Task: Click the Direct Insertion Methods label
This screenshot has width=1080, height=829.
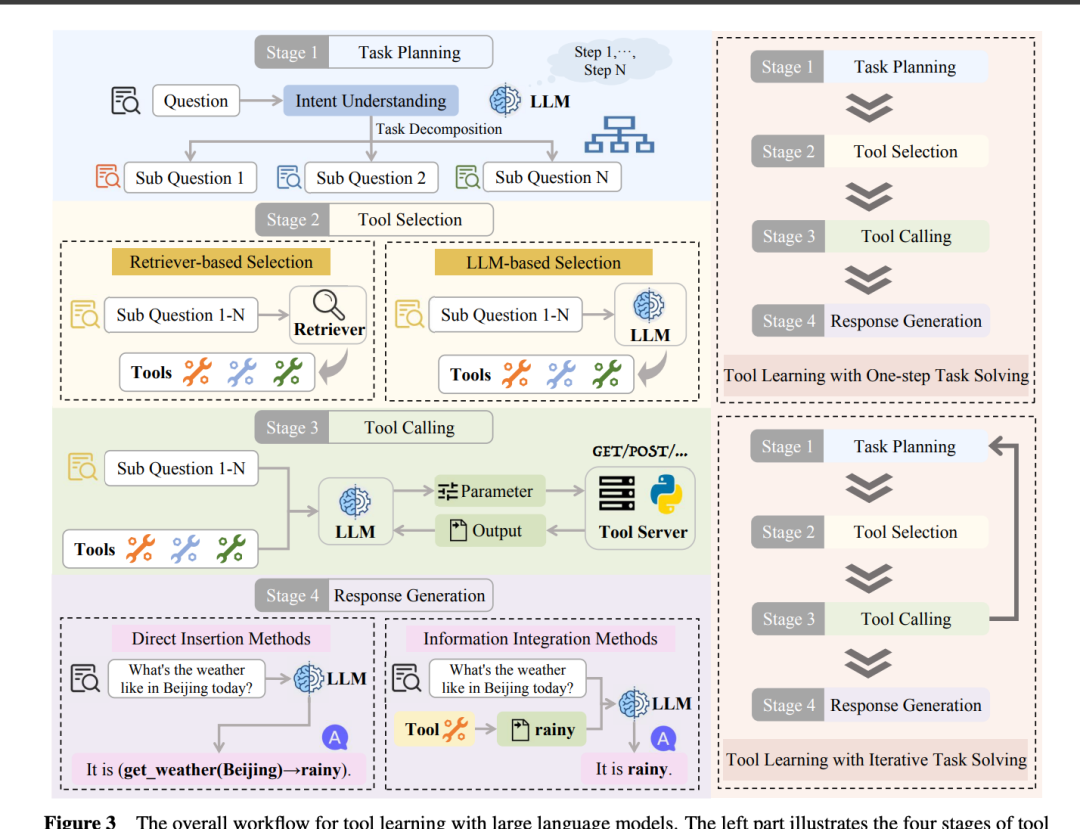Action: [x=221, y=639]
